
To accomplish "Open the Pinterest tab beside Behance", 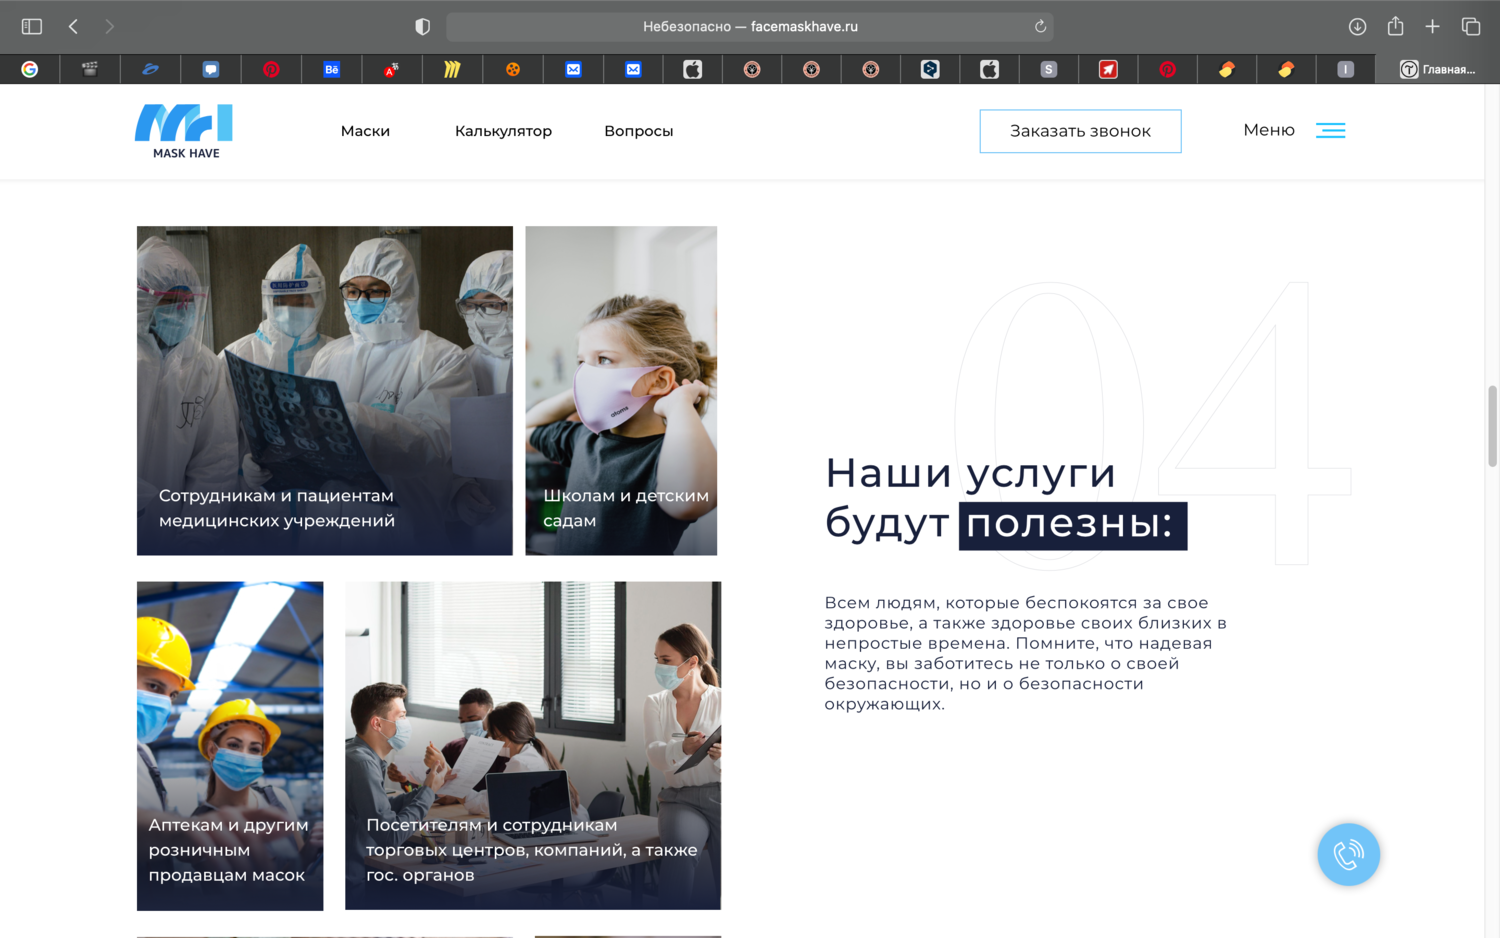I will 271,69.
